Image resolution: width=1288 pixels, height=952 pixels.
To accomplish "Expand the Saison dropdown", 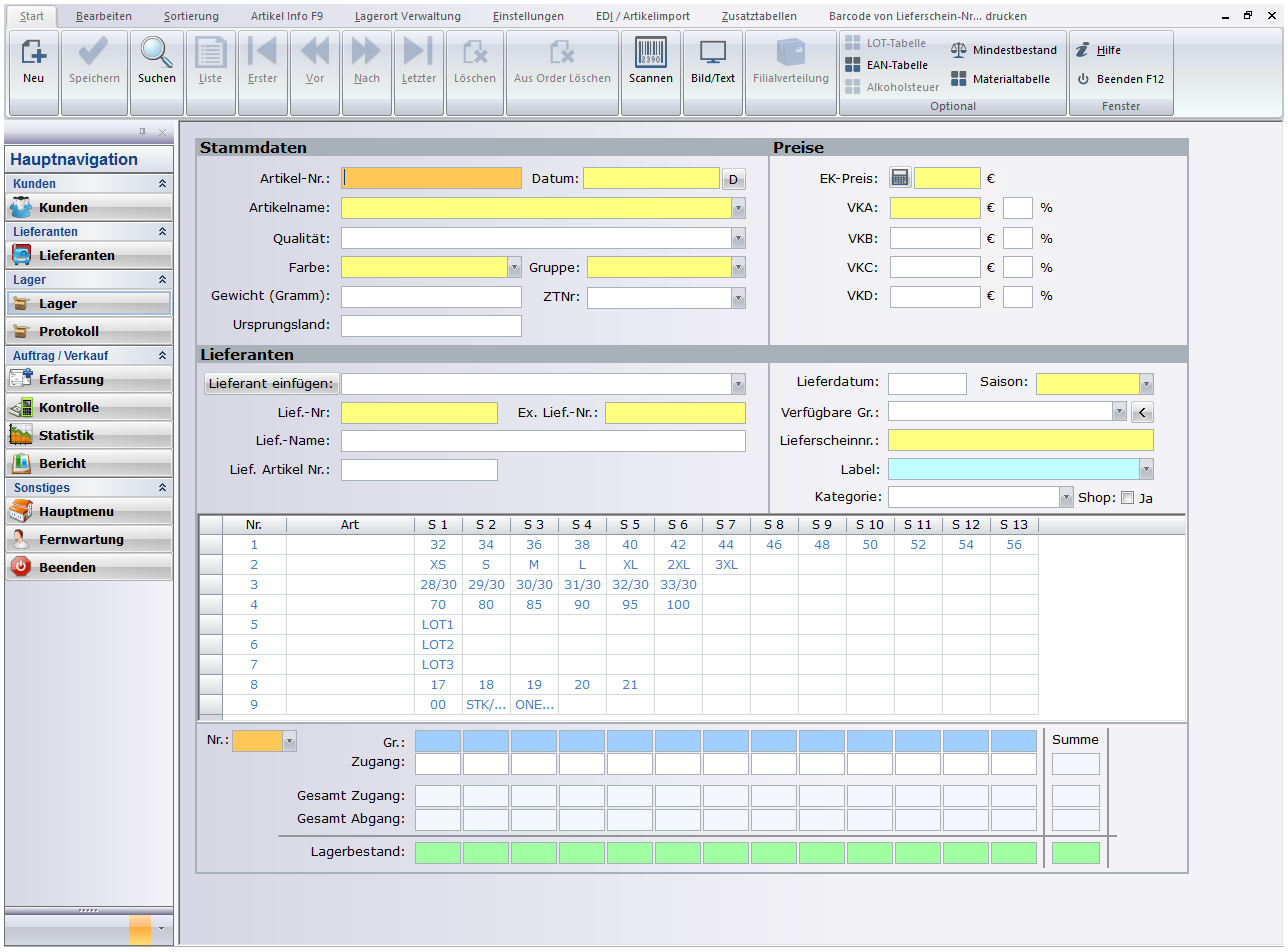I will coord(1146,384).
